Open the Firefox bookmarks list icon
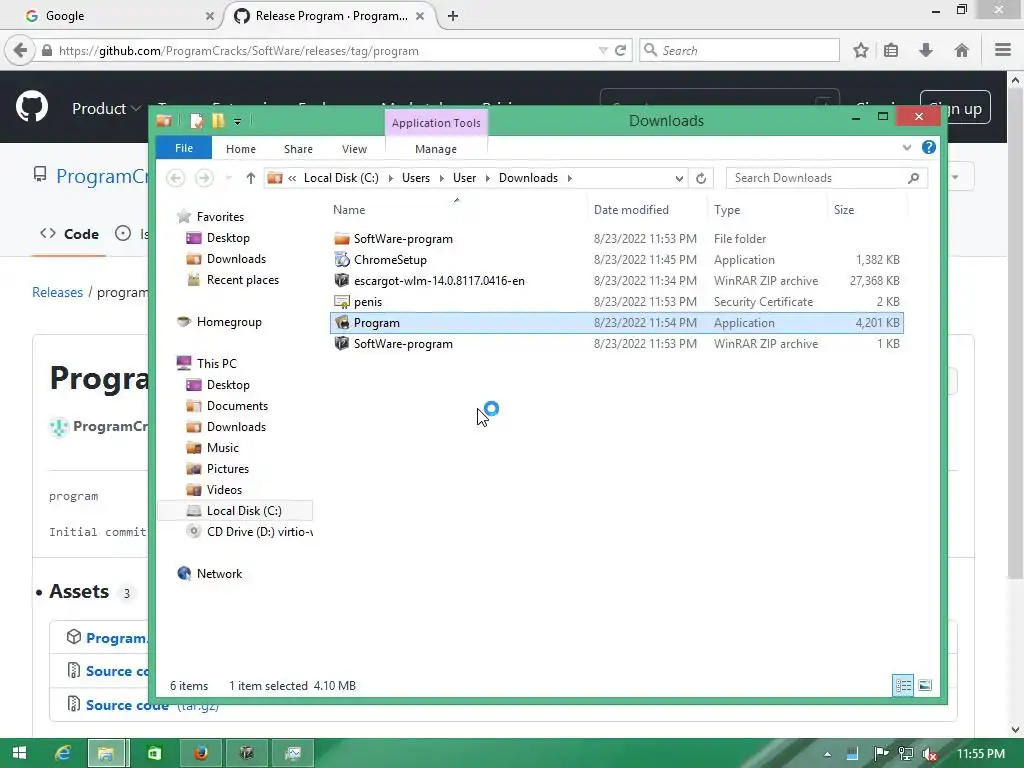 tap(891, 50)
